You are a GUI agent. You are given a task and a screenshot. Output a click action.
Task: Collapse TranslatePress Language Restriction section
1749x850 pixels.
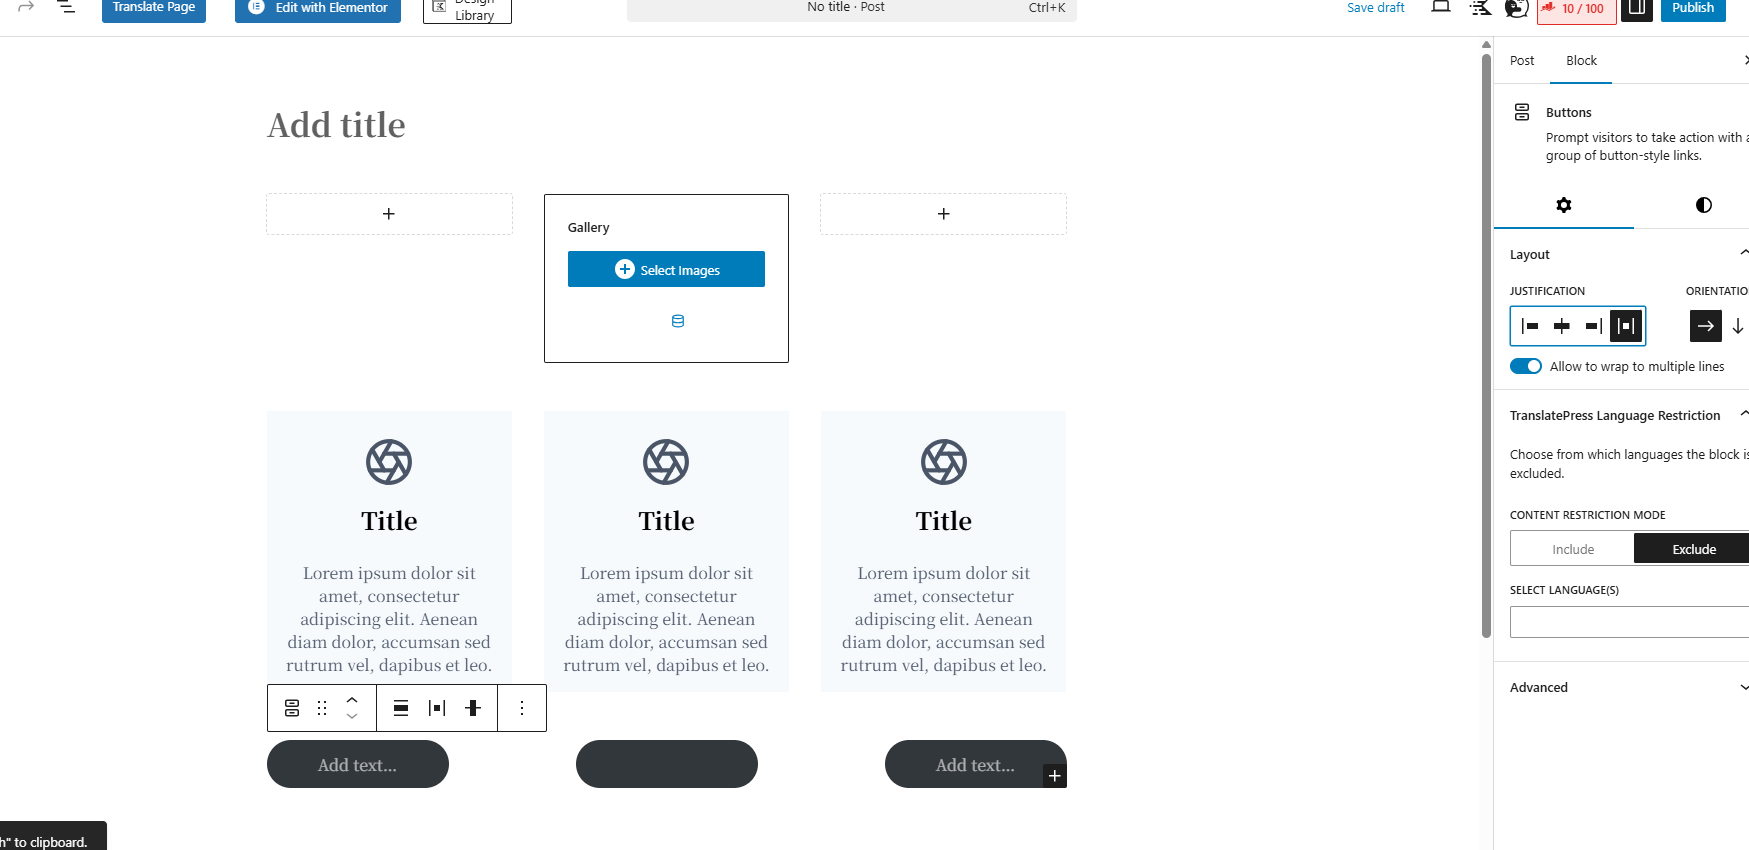1743,415
